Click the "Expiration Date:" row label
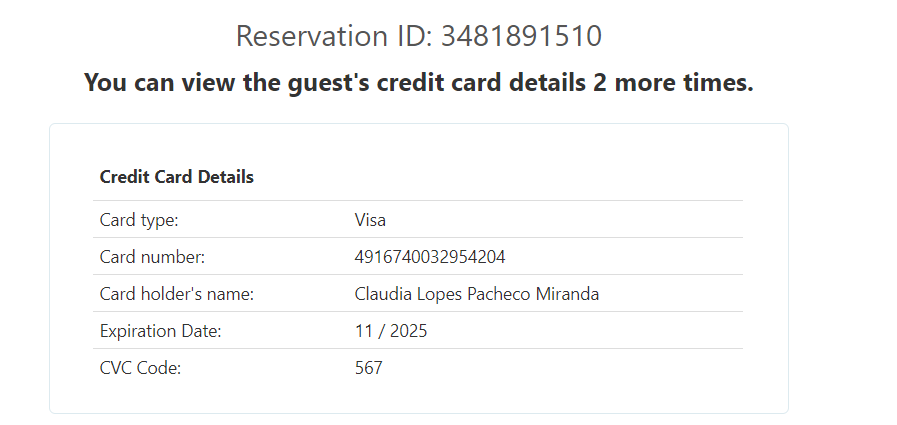The height and width of the screenshot is (425, 897). (160, 331)
